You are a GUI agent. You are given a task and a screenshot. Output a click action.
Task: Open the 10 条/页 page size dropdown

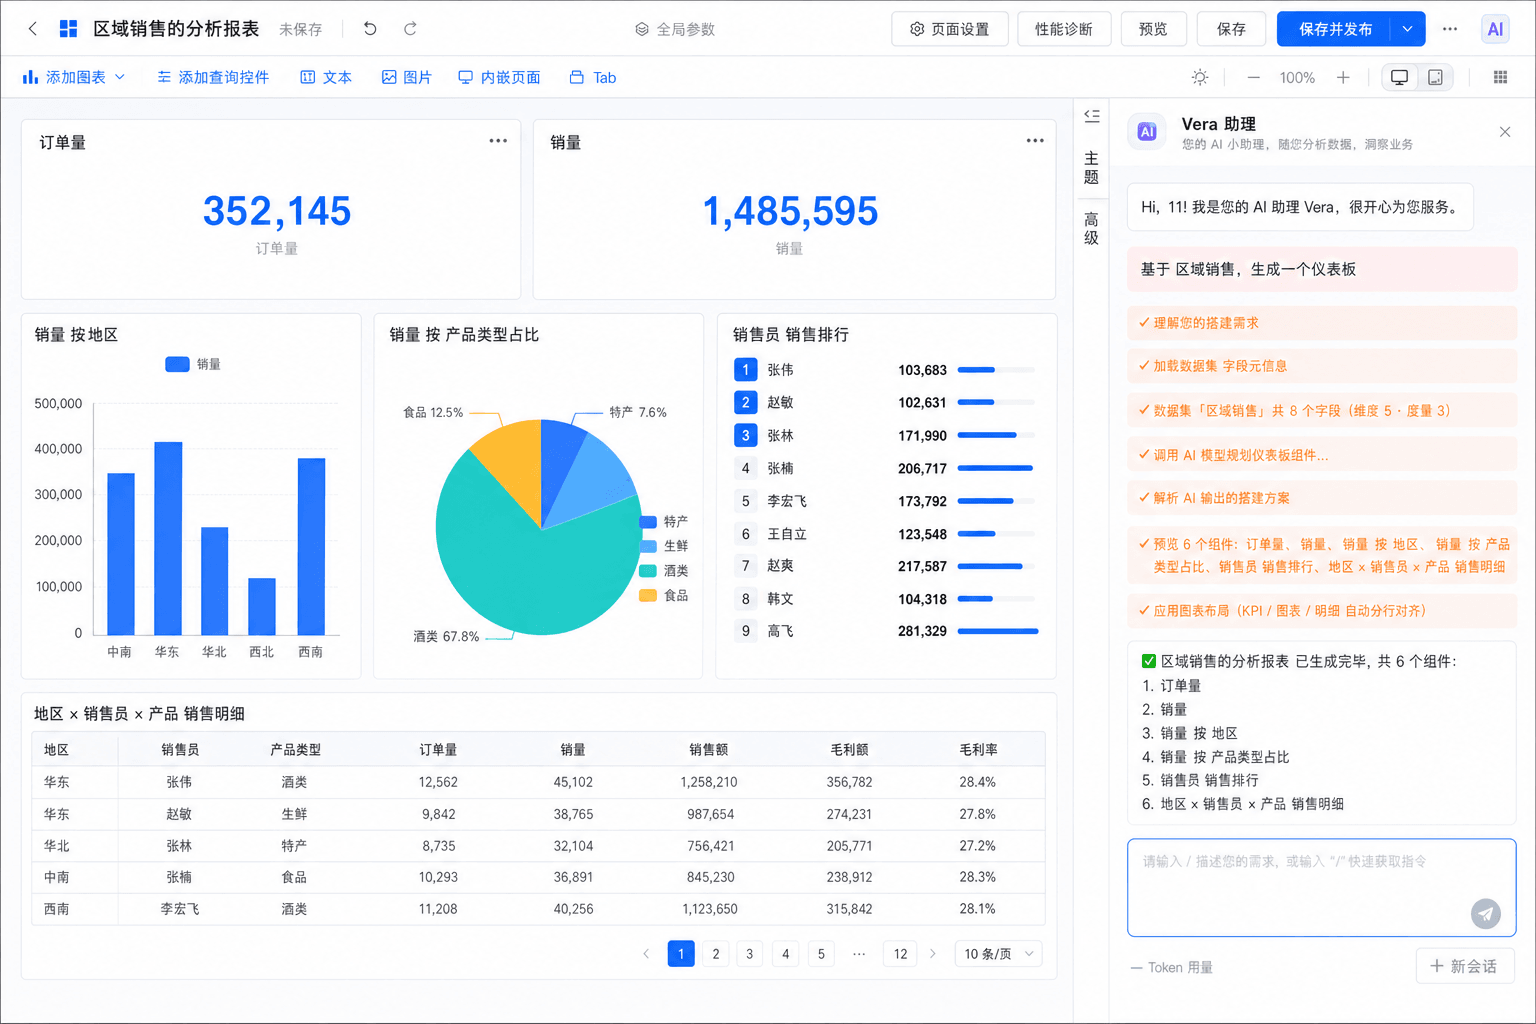pos(999,954)
